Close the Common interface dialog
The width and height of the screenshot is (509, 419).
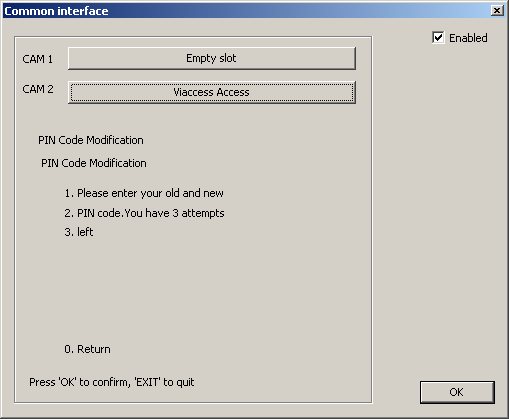[x=497, y=11]
